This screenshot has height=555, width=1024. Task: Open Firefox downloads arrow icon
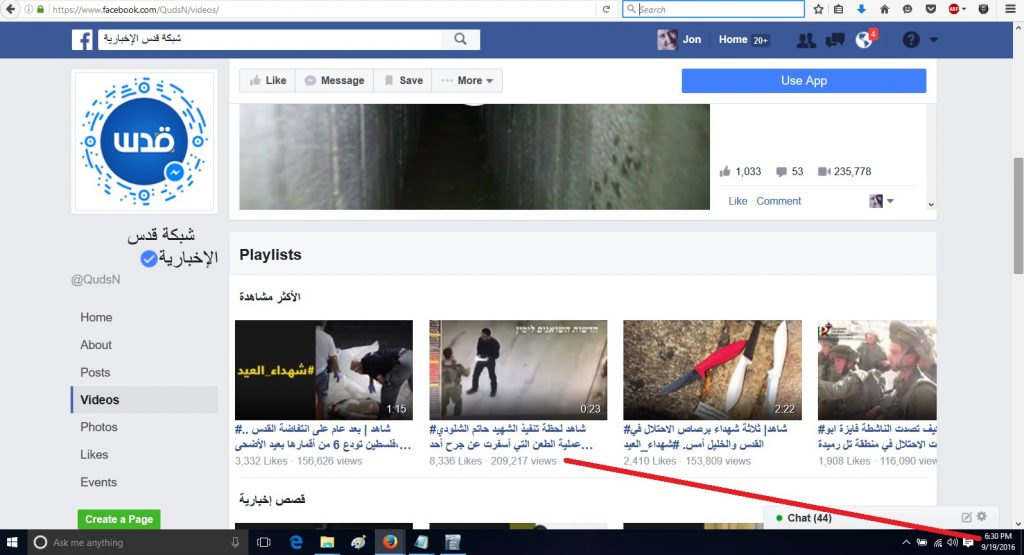(x=861, y=9)
